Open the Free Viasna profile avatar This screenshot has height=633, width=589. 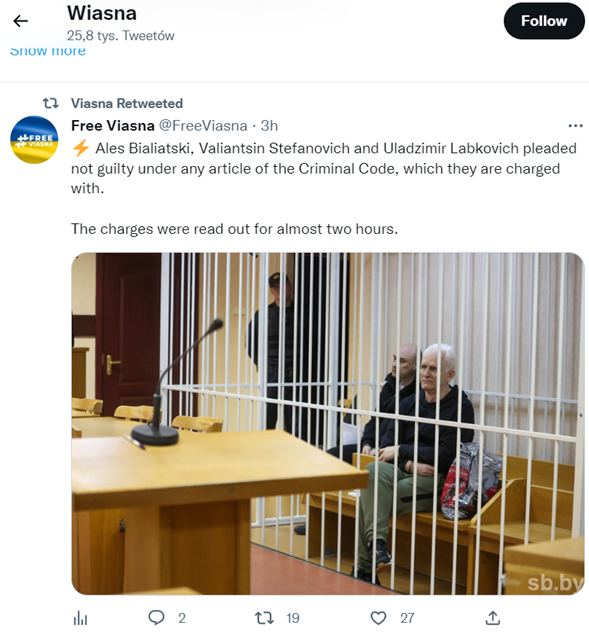pos(34,140)
